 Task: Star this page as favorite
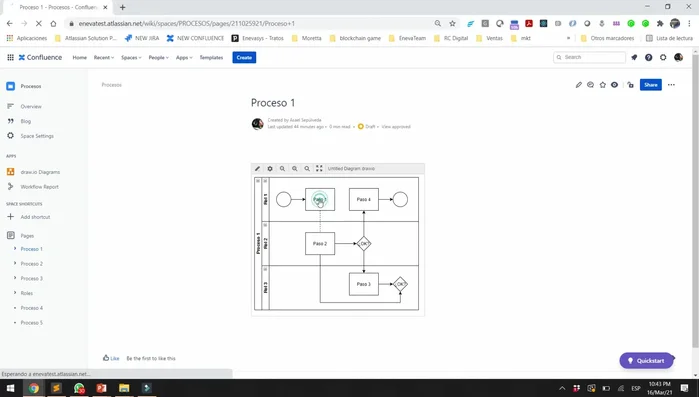pos(603,85)
